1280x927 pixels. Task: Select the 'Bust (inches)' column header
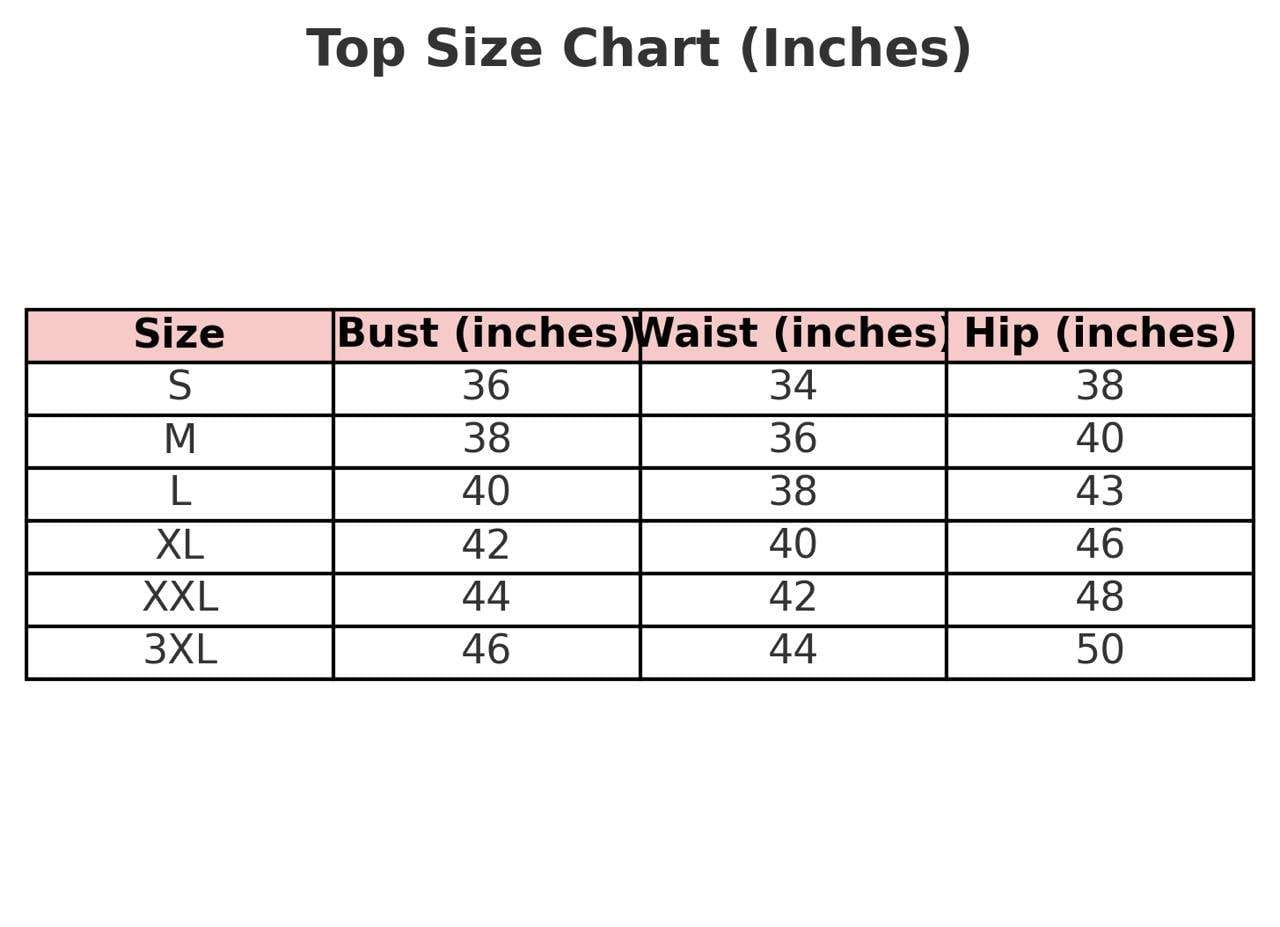pyautogui.click(x=486, y=334)
